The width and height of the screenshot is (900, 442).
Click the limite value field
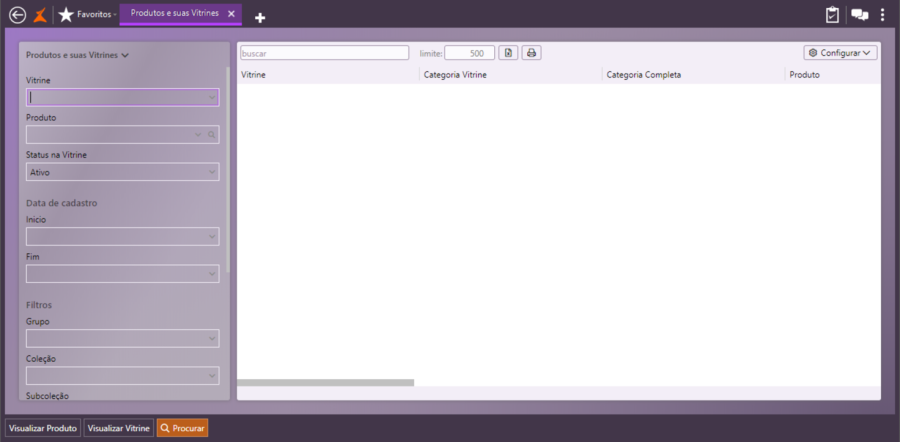click(469, 53)
